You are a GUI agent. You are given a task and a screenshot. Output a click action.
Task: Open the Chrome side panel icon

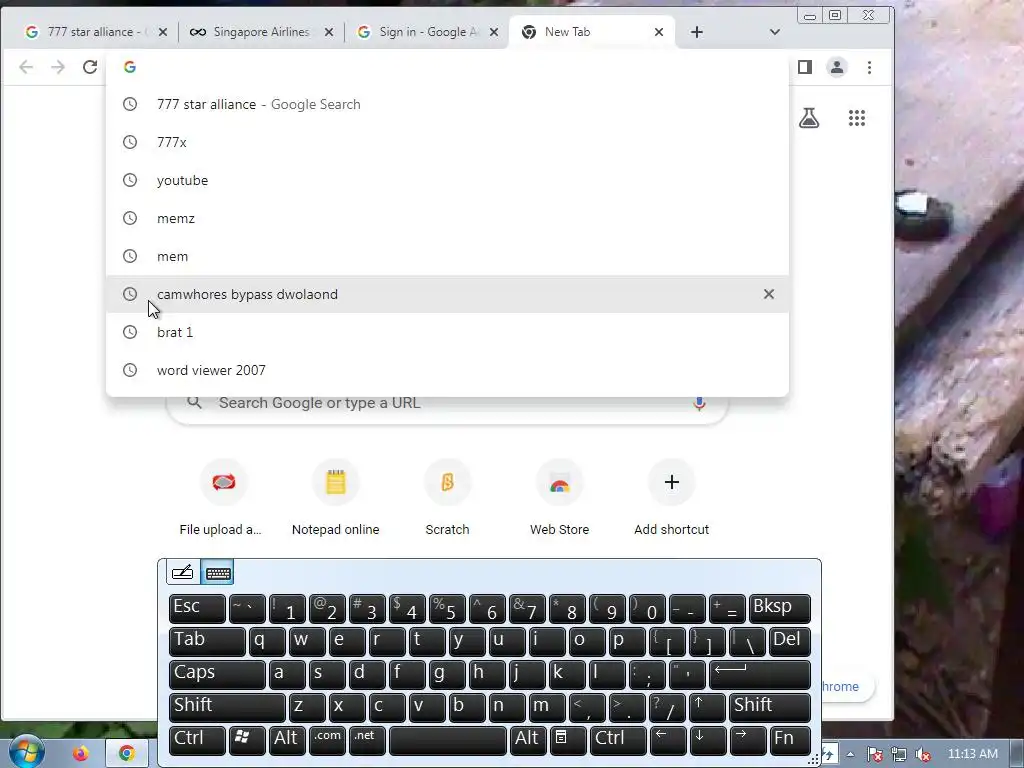coord(805,67)
